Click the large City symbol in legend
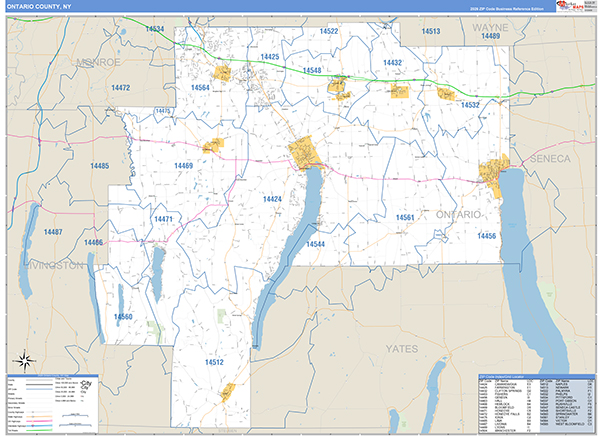Viewport: 600px width, 436px height. tap(86, 384)
